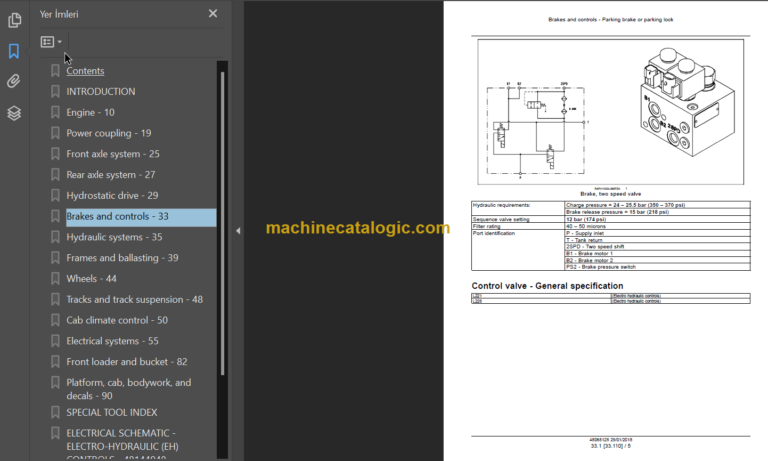Click bookmark icon next to Power coupling
The image size is (768, 461).
(x=55, y=133)
